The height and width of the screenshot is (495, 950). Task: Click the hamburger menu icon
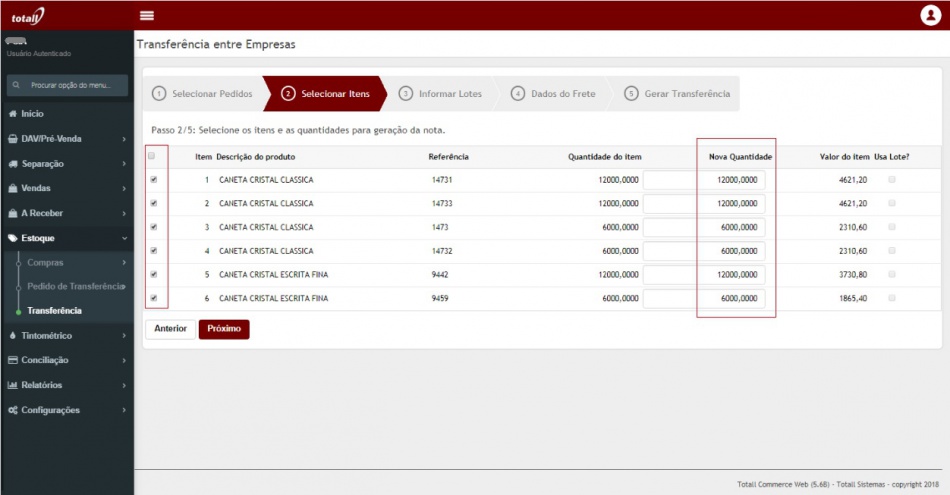coord(147,15)
